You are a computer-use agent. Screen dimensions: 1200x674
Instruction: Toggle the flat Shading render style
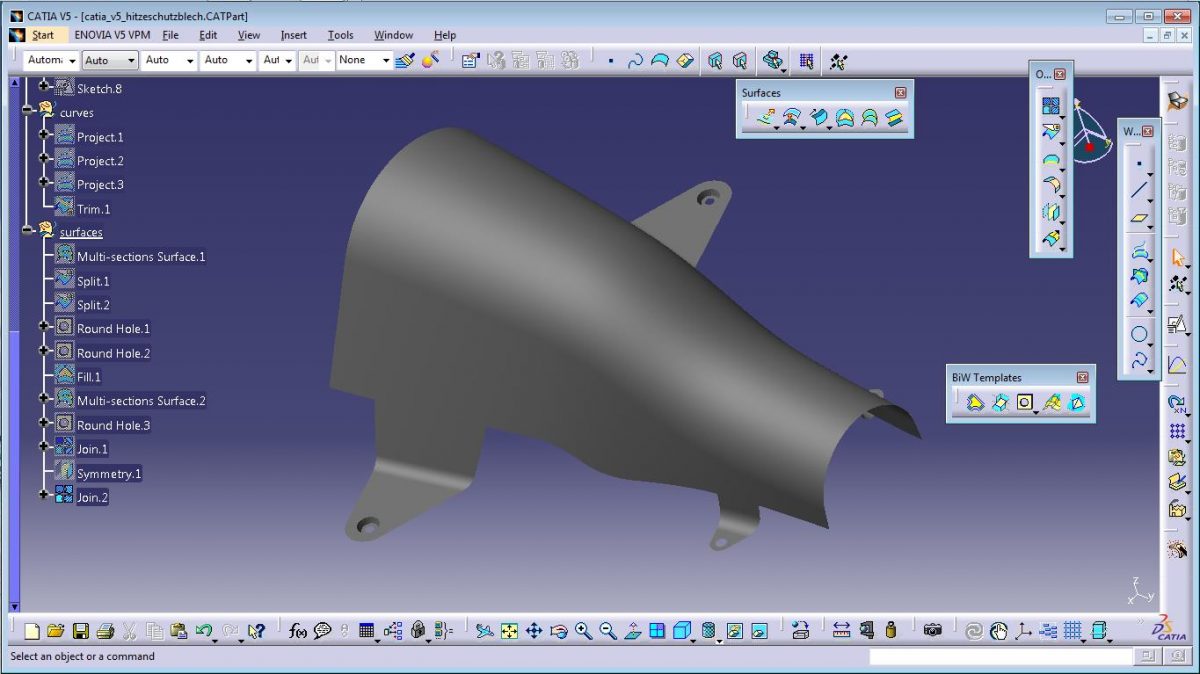tap(682, 630)
